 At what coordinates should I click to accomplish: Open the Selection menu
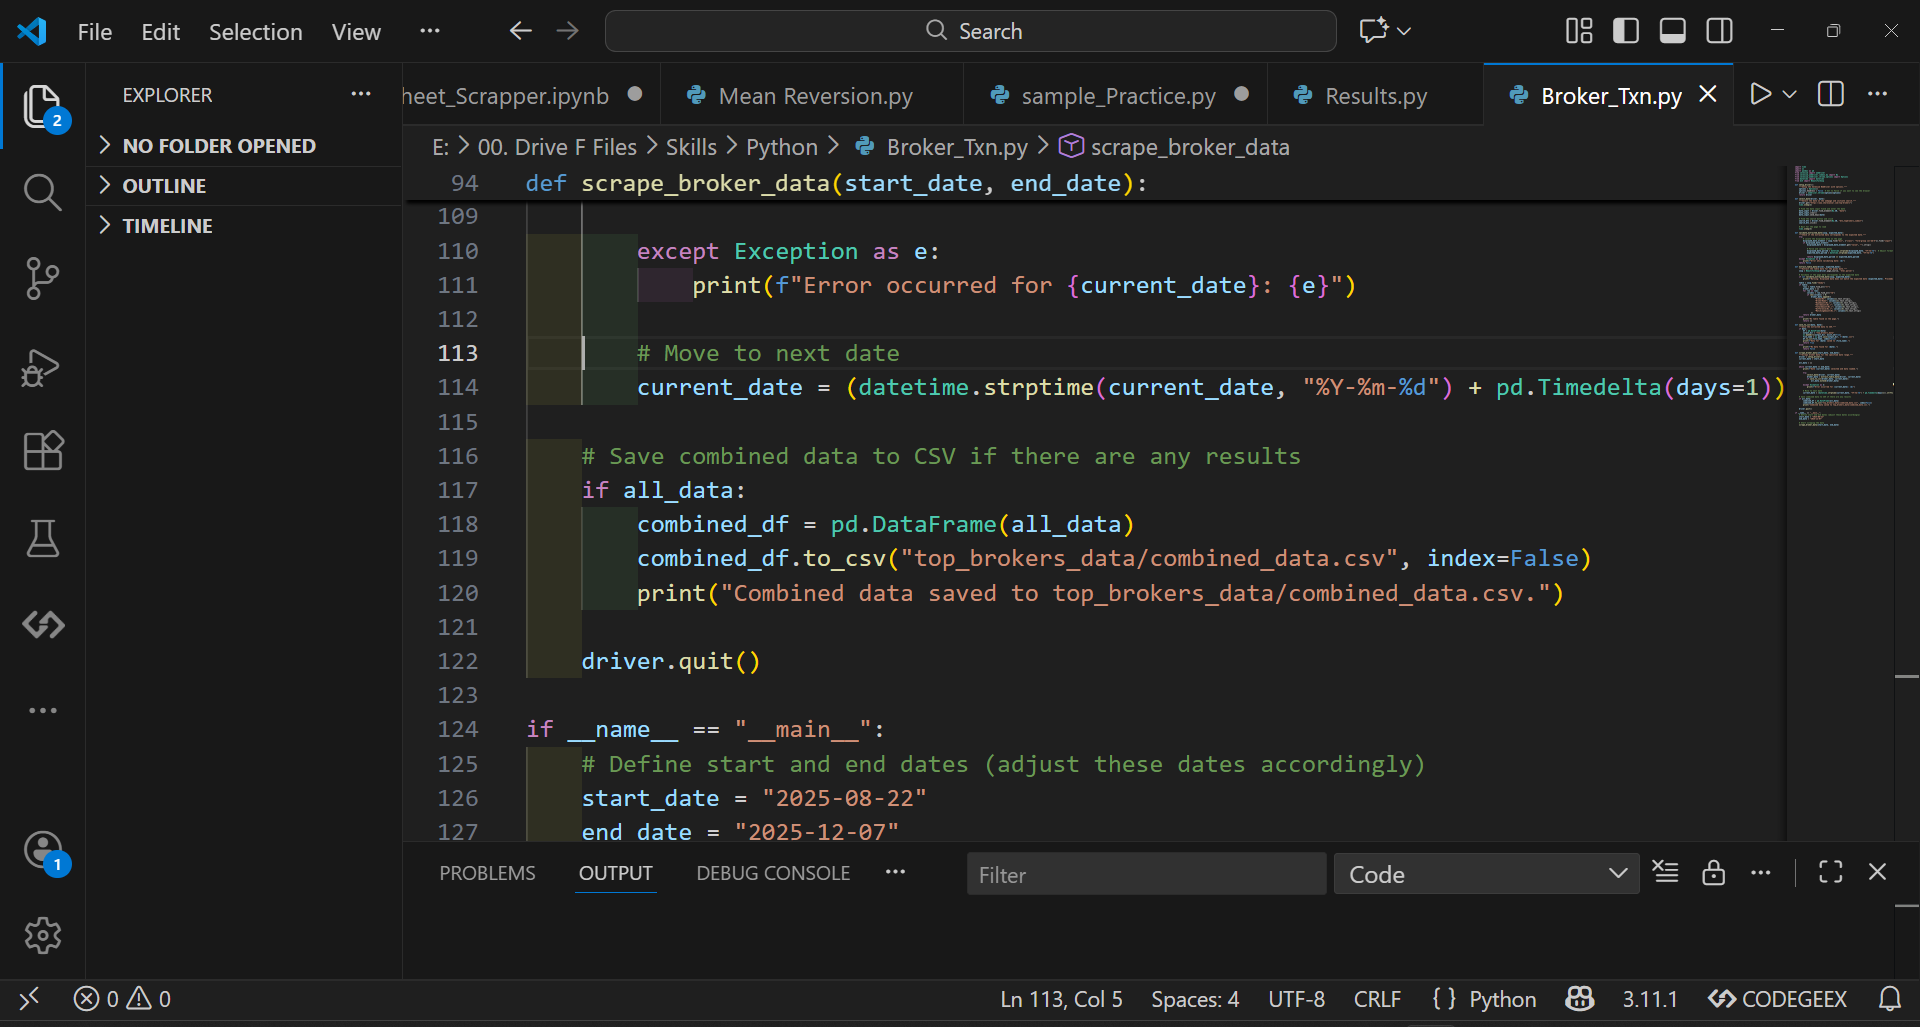pyautogui.click(x=256, y=31)
